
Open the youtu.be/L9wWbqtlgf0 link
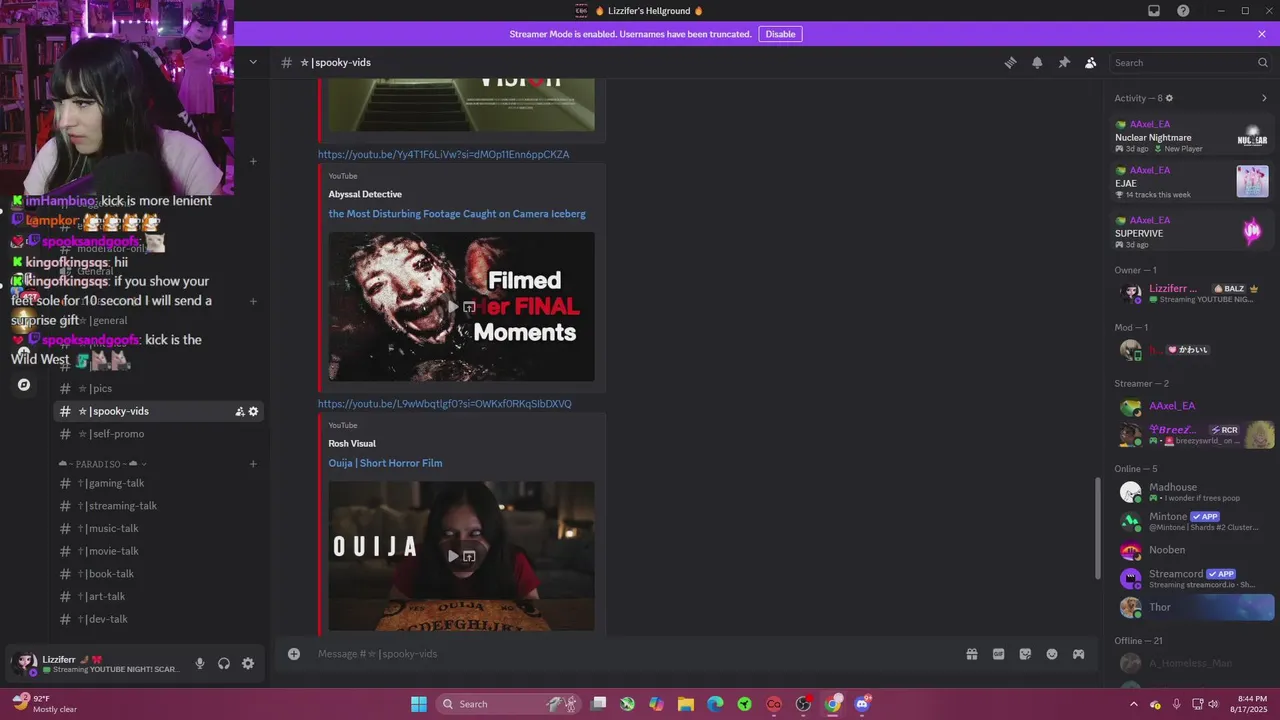pyautogui.click(x=445, y=404)
